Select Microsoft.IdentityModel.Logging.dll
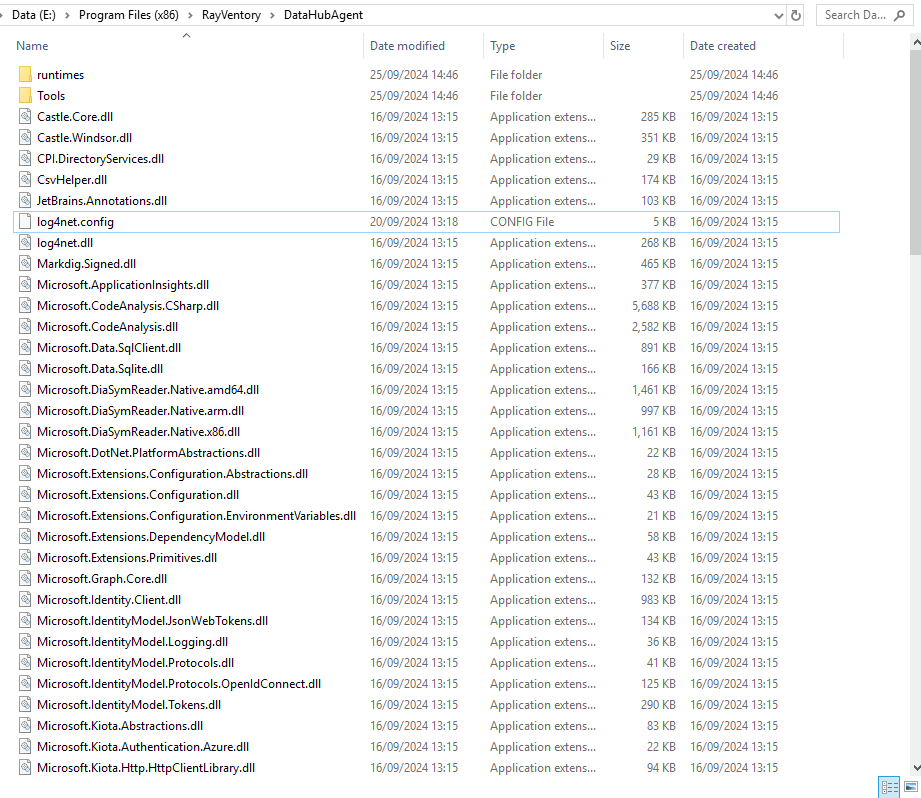This screenshot has width=921, height=798. coord(132,642)
